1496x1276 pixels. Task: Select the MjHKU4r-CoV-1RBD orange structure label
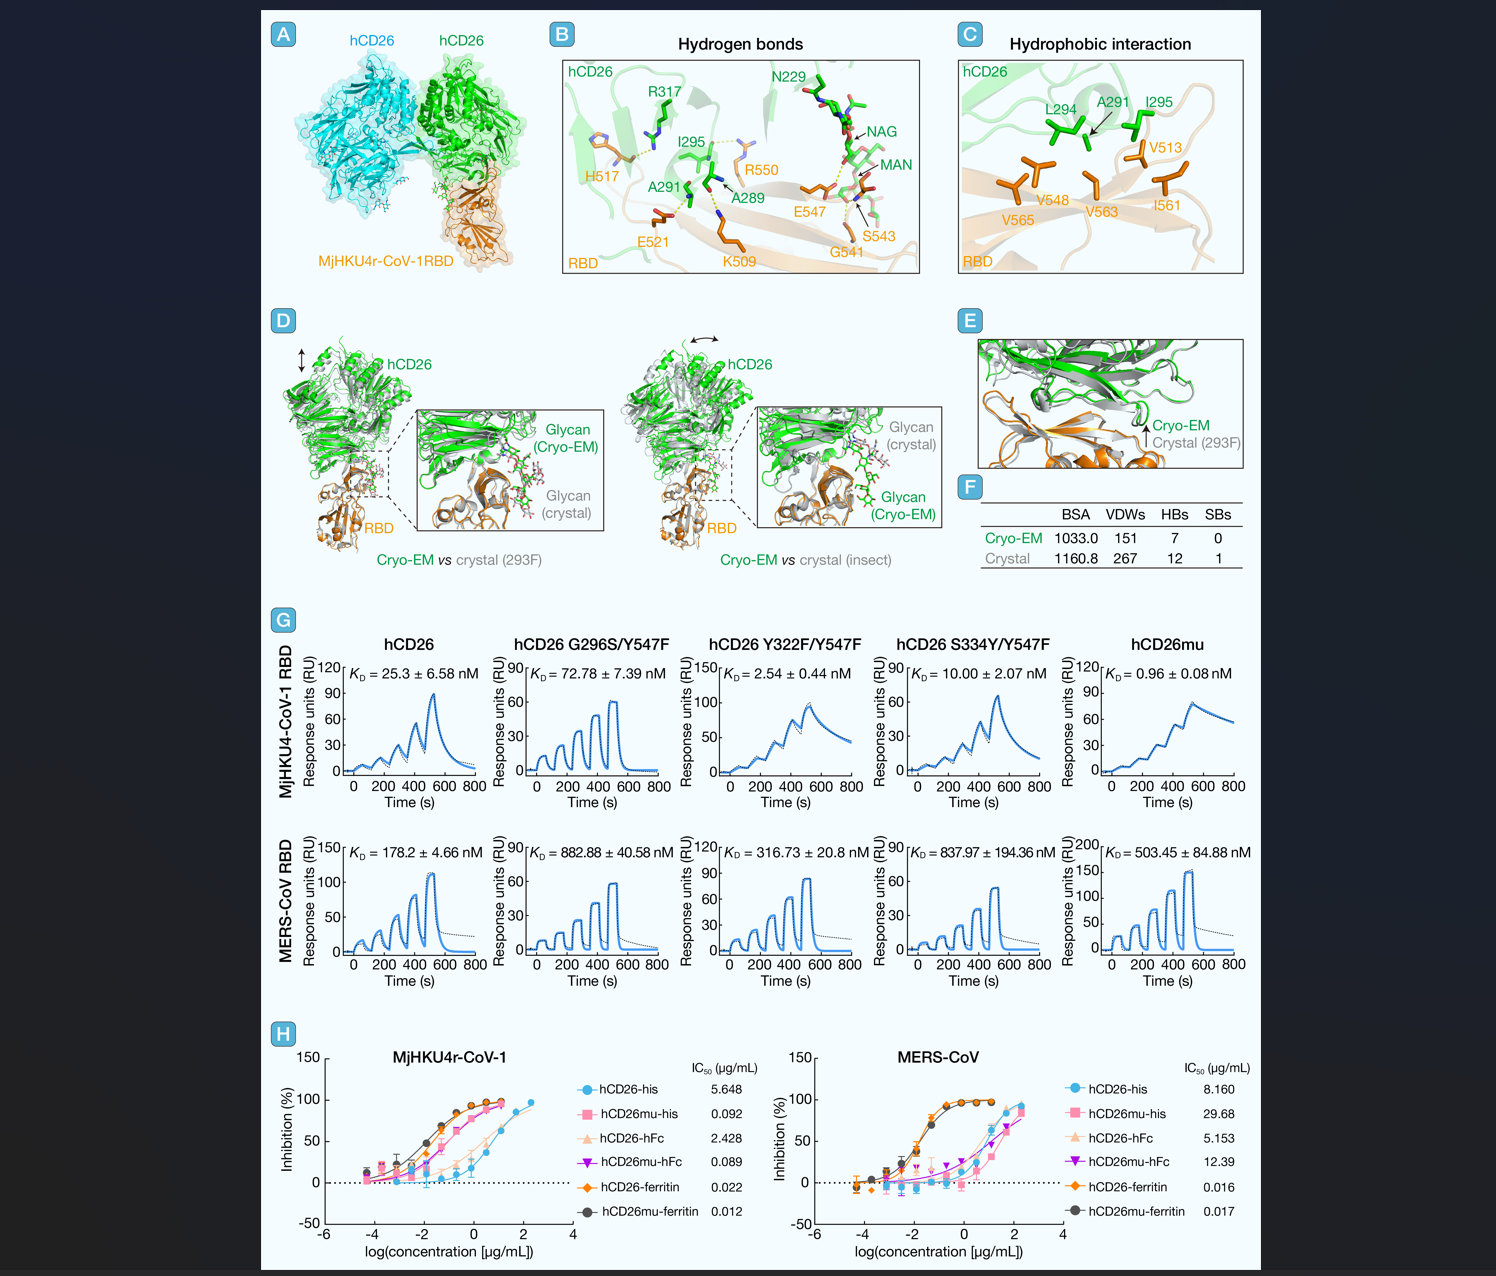point(386,261)
